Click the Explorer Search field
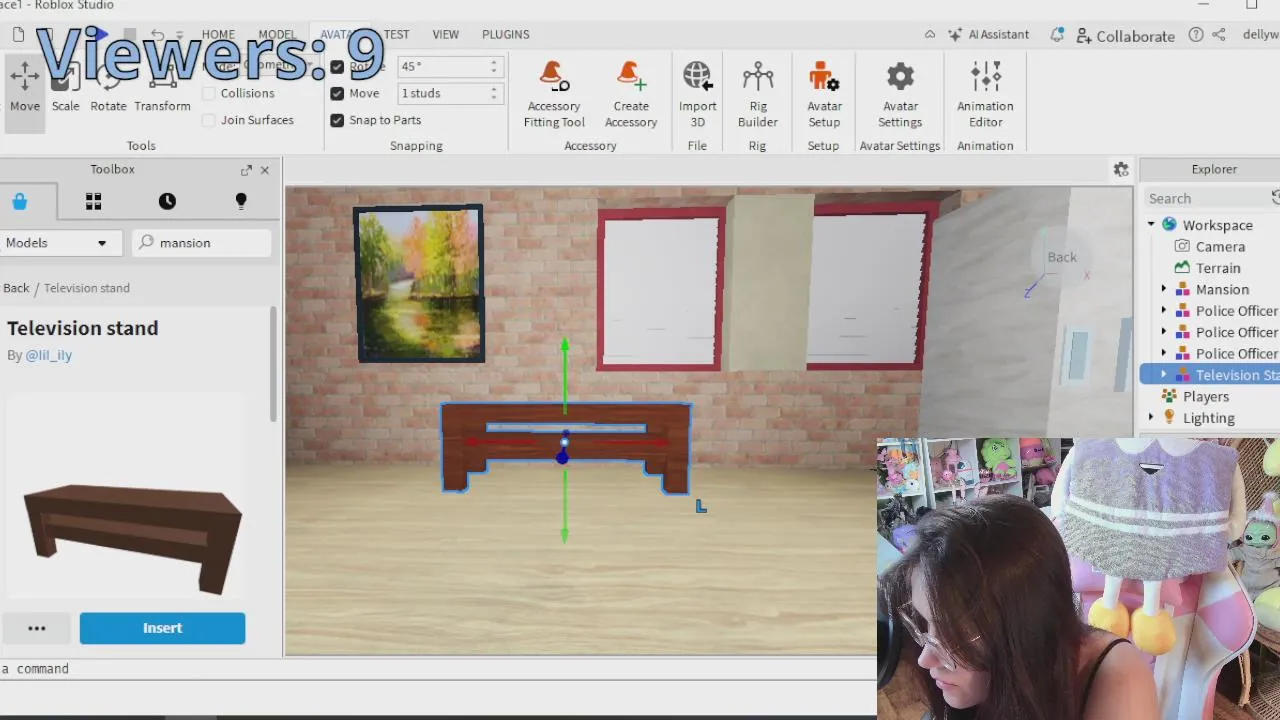 (x=1208, y=199)
